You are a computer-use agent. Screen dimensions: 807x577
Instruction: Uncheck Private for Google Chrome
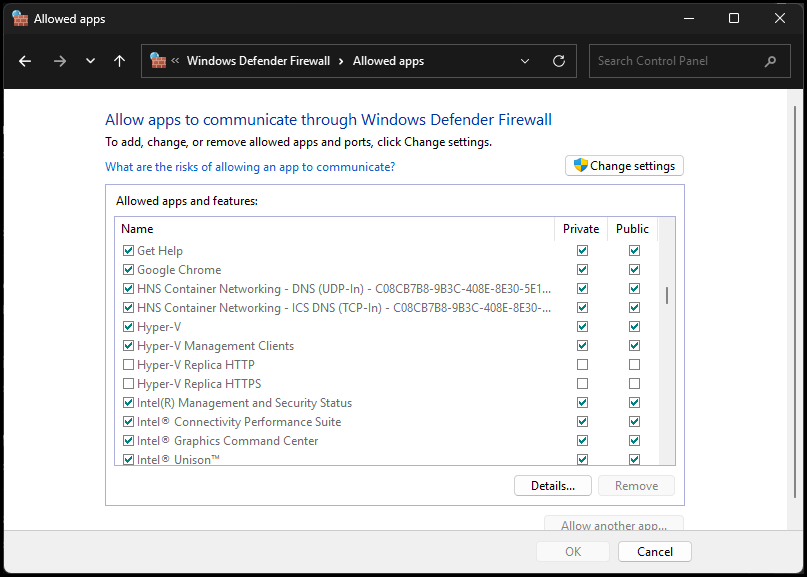point(582,270)
